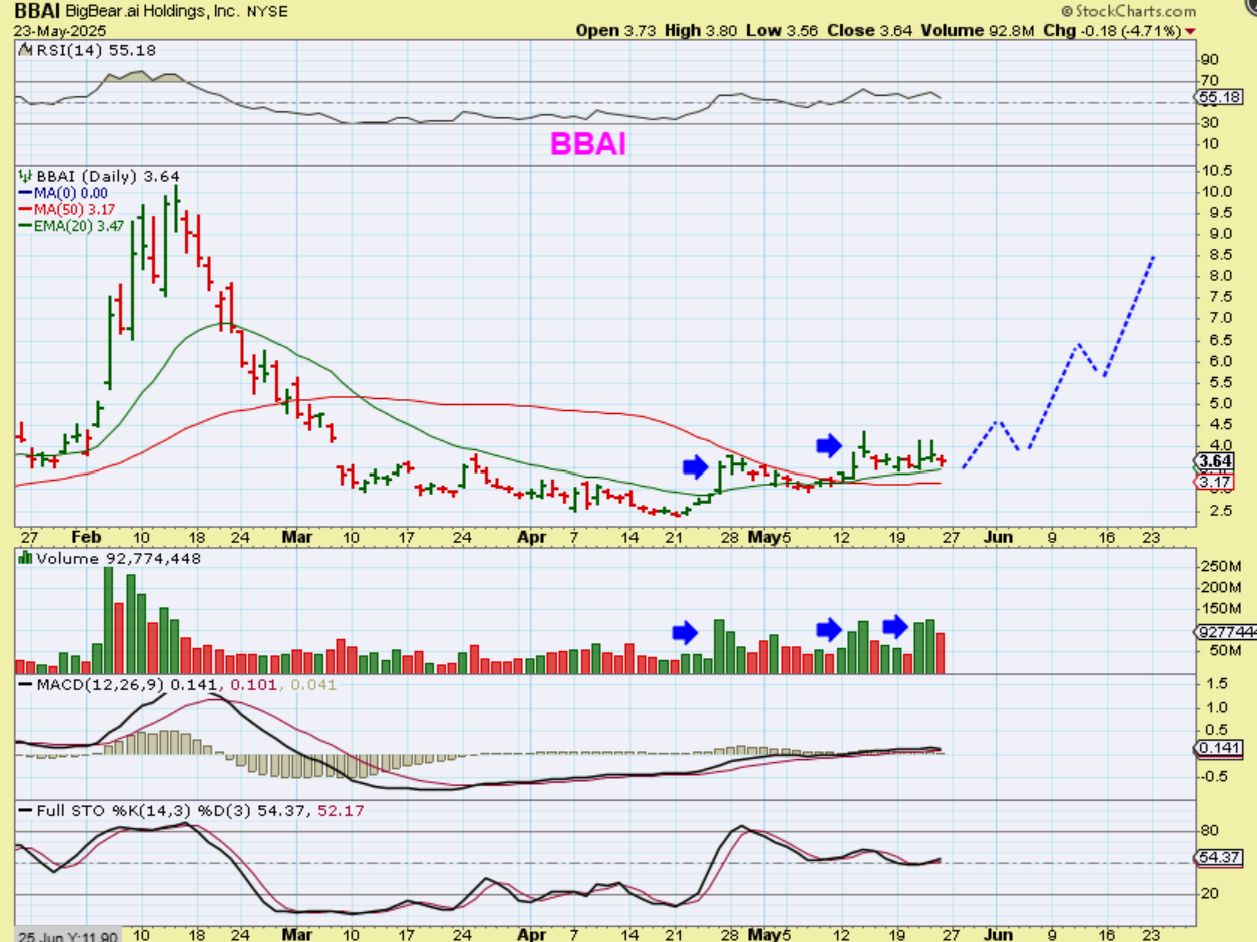Click the tallest green February volume bar
The image size is (1257, 942).
tap(109, 620)
